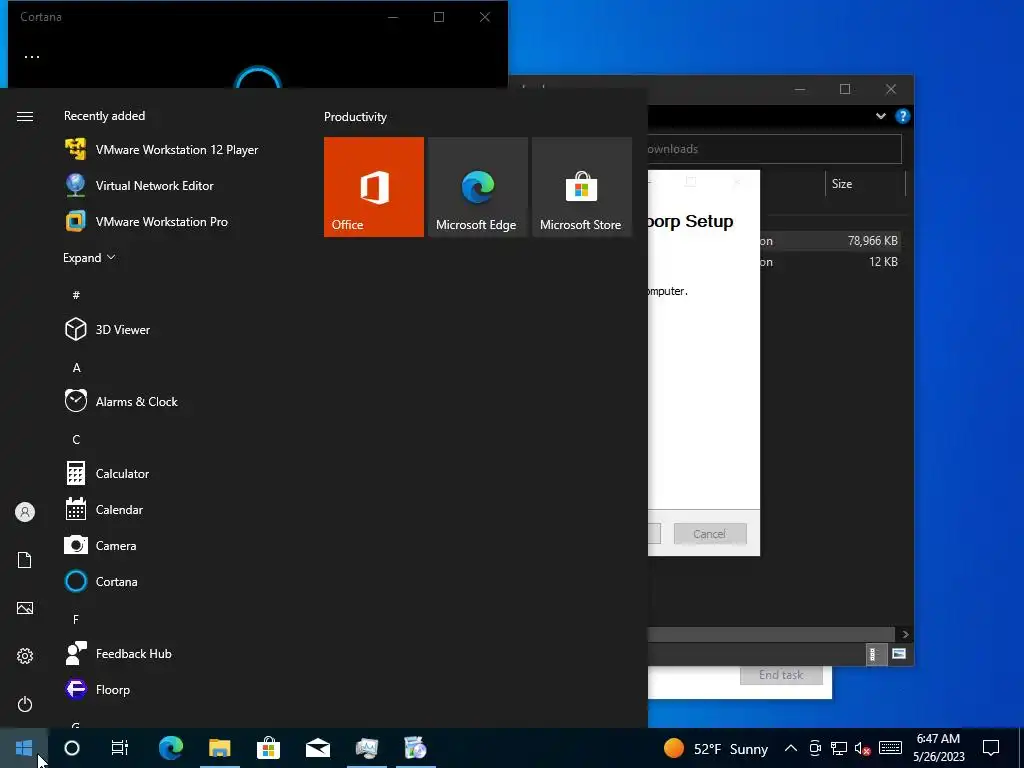
Task: Open the Meet Now tray icon
Action: 814,748
